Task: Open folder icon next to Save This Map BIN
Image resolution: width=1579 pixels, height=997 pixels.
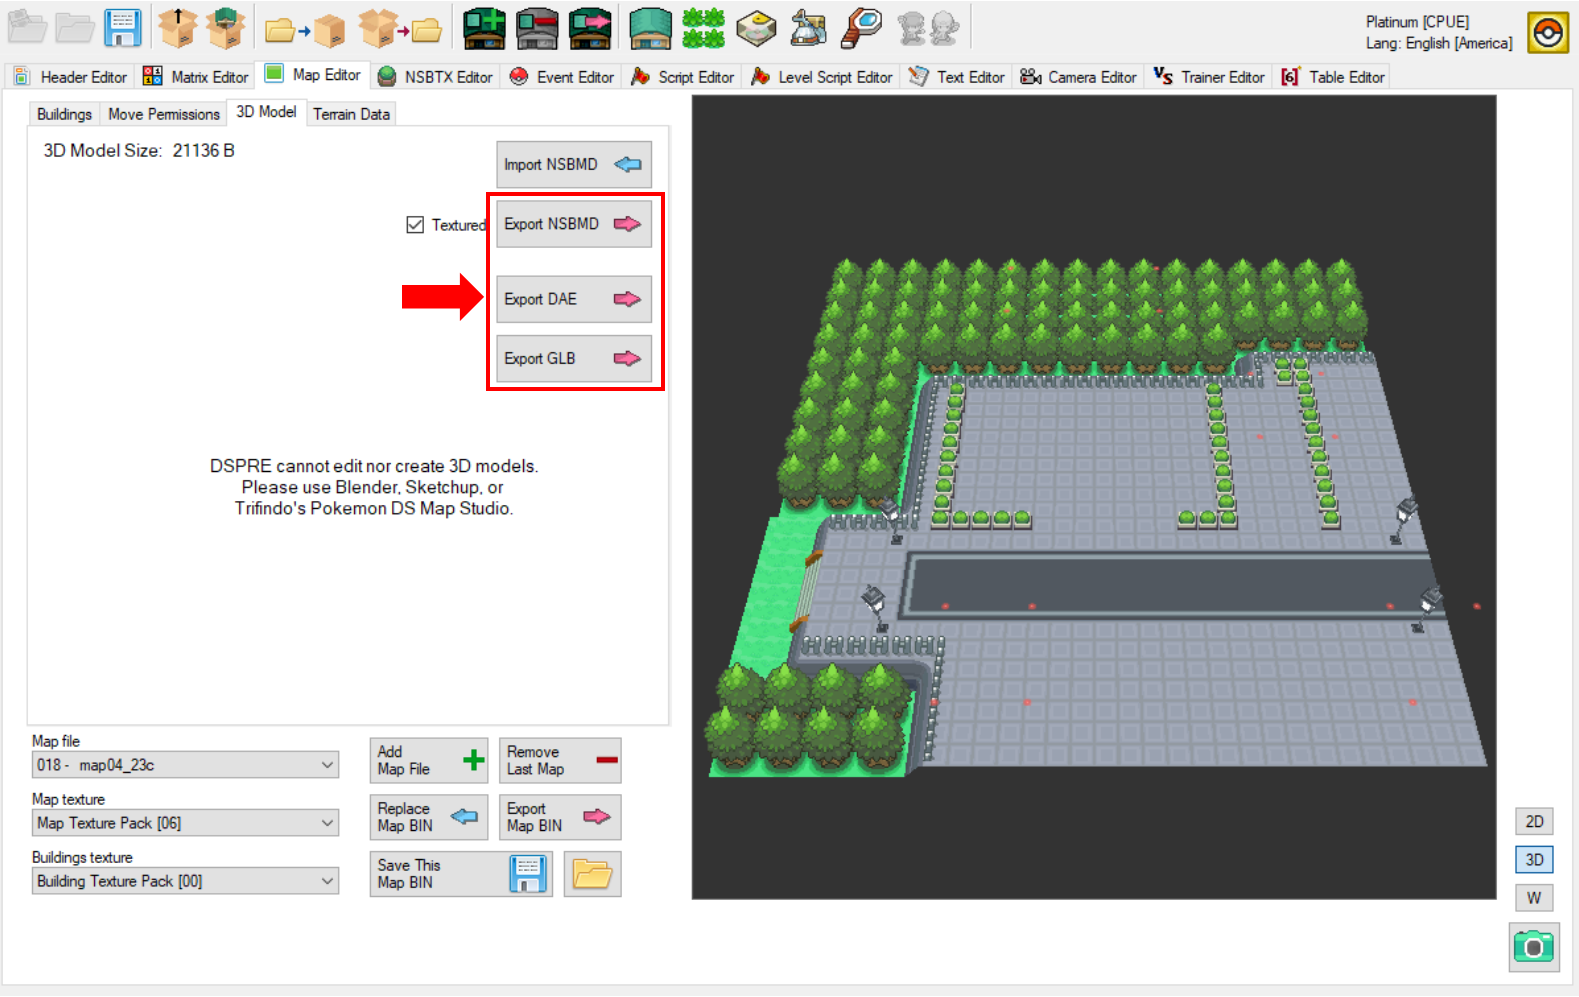Action: pyautogui.click(x=592, y=874)
